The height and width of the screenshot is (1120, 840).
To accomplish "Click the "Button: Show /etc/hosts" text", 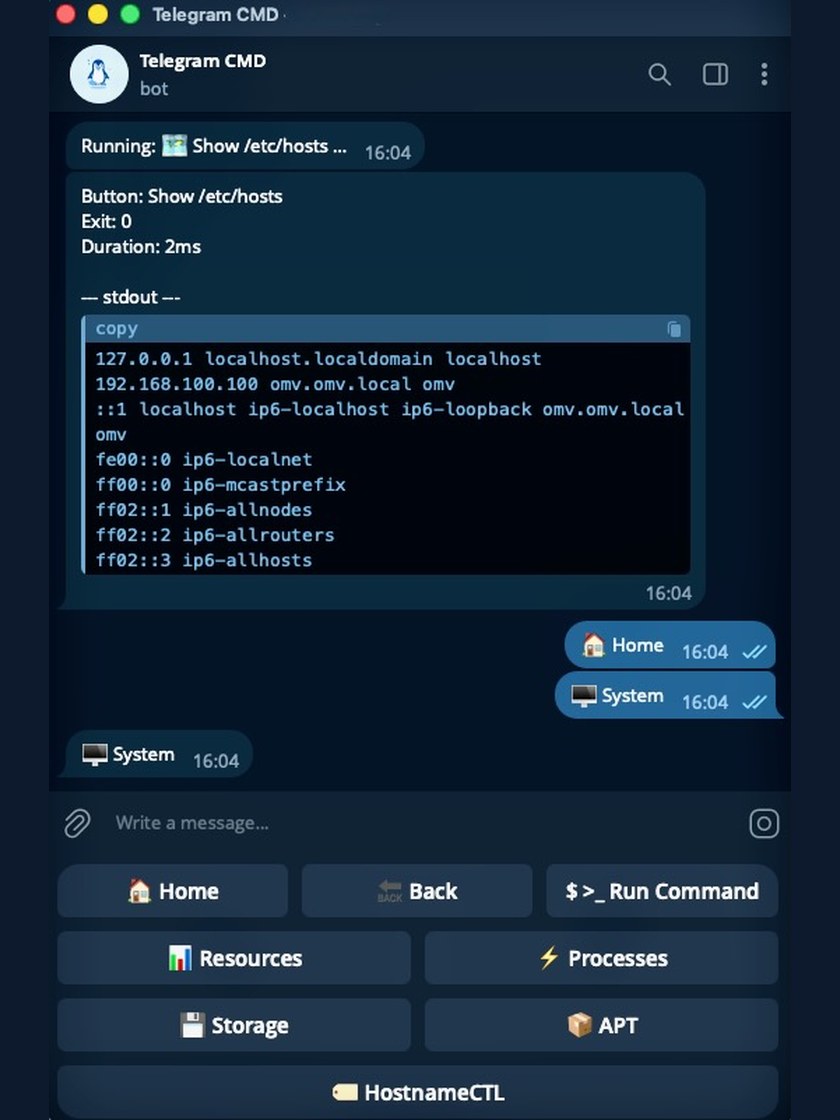I will [181, 196].
